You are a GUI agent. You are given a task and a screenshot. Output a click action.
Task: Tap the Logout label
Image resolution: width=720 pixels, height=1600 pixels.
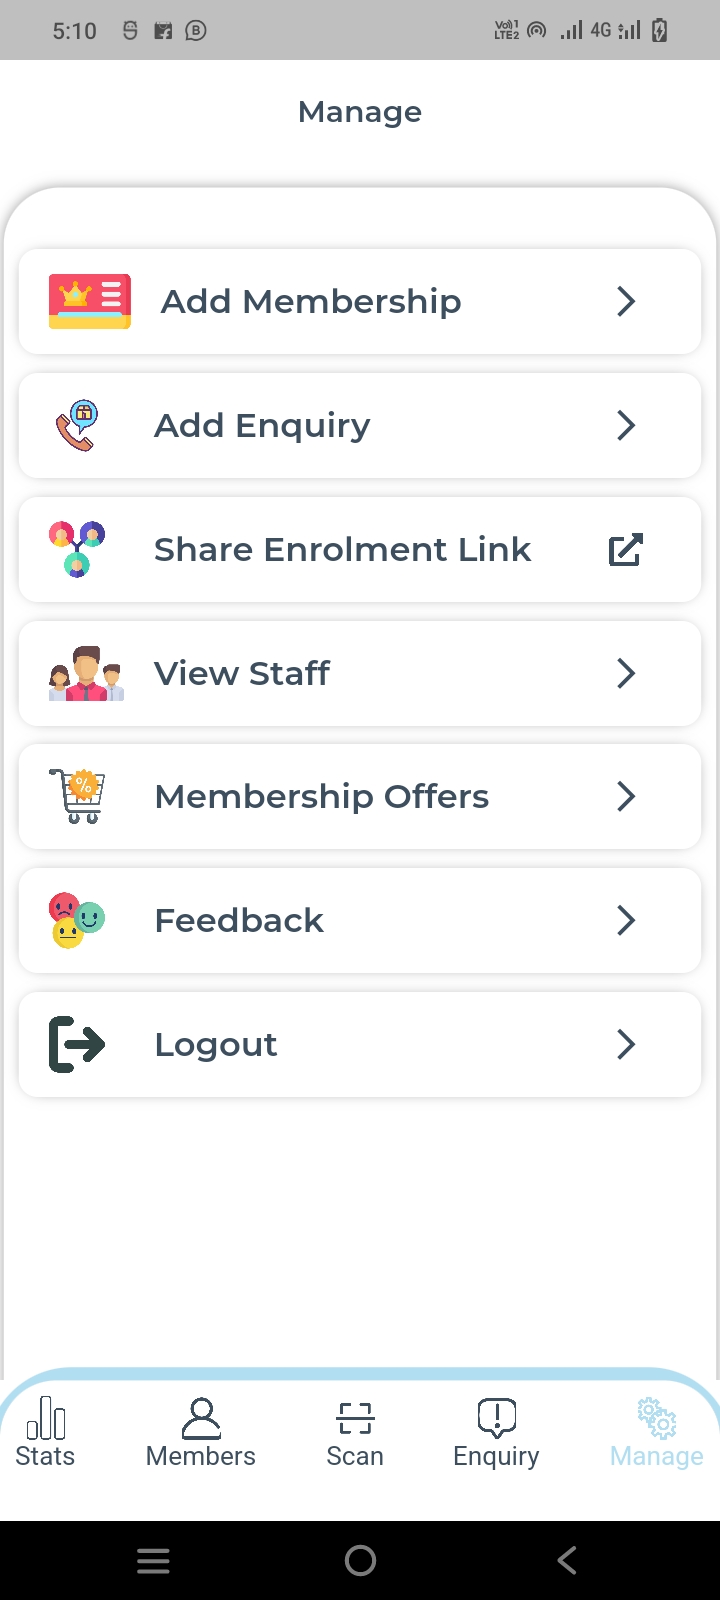pos(216,1044)
